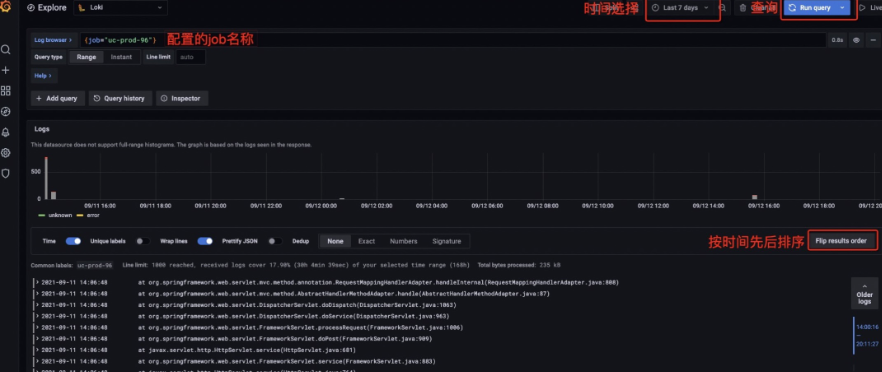
Task: Click the 0.8s query time badge
Action: tap(838, 40)
